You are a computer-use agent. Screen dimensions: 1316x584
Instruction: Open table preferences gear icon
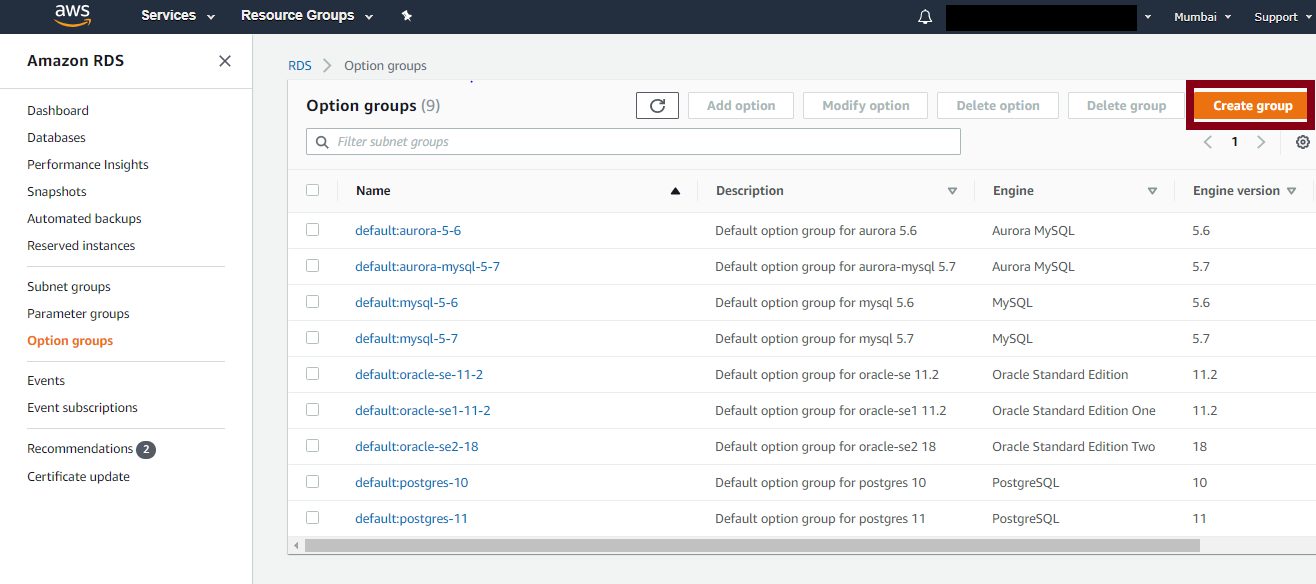pos(1302,142)
